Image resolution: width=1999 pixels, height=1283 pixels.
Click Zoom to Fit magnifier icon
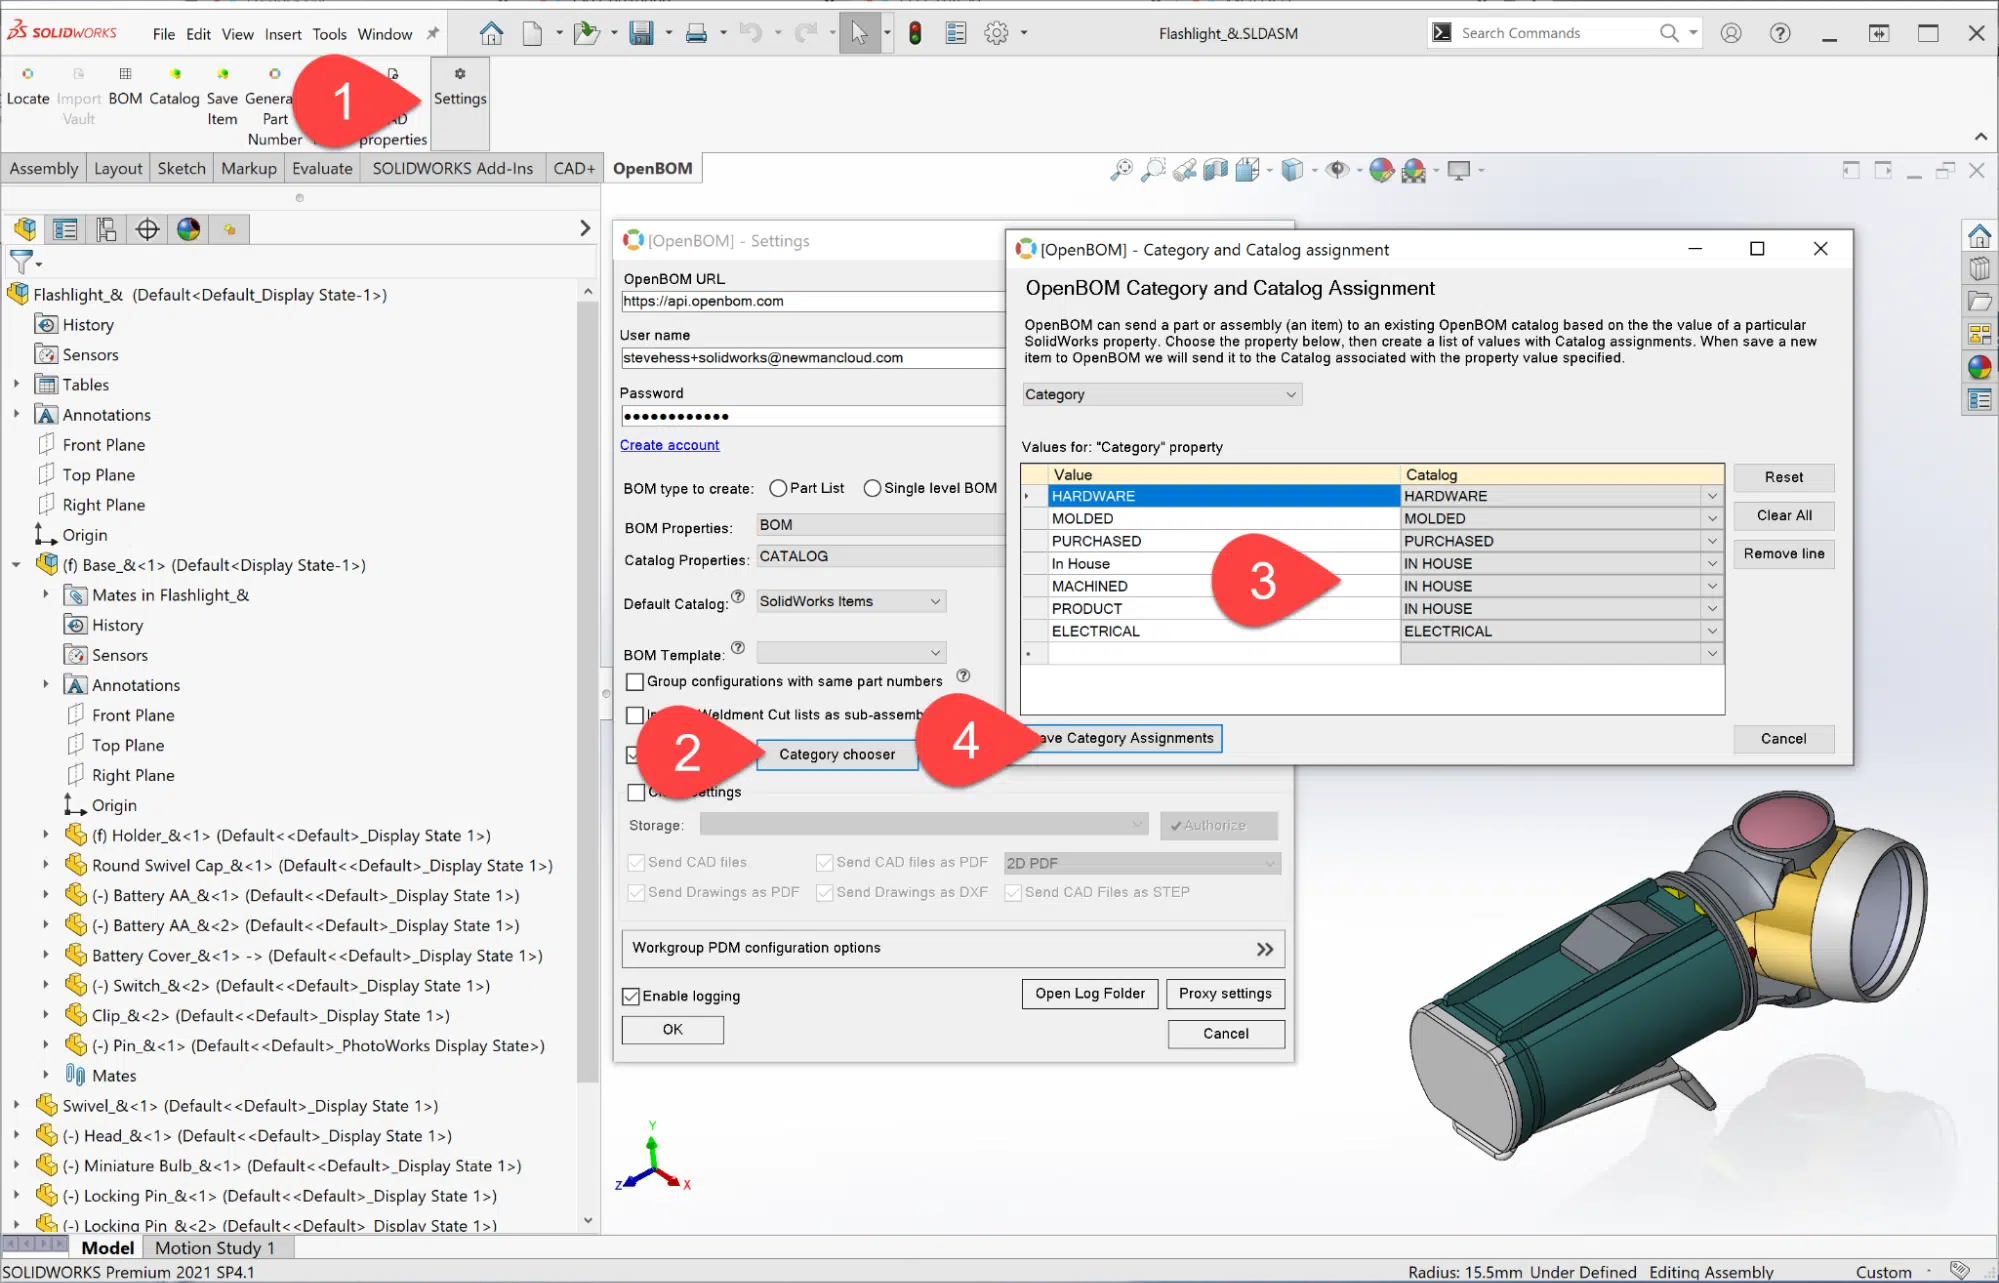click(x=1121, y=170)
